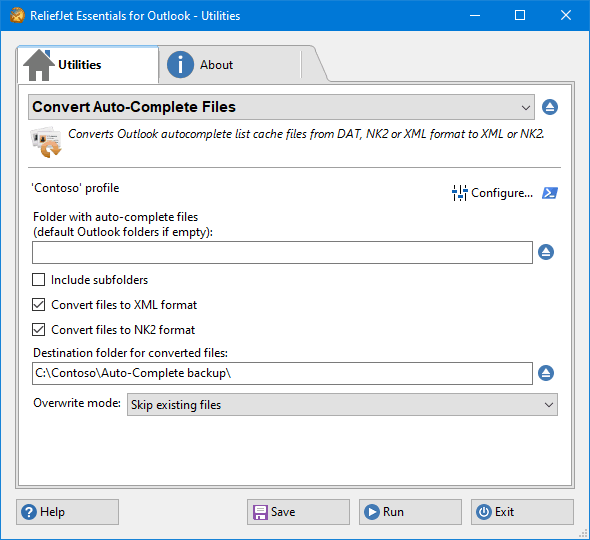Click the Exit button
The image size is (590, 540).
[522, 512]
